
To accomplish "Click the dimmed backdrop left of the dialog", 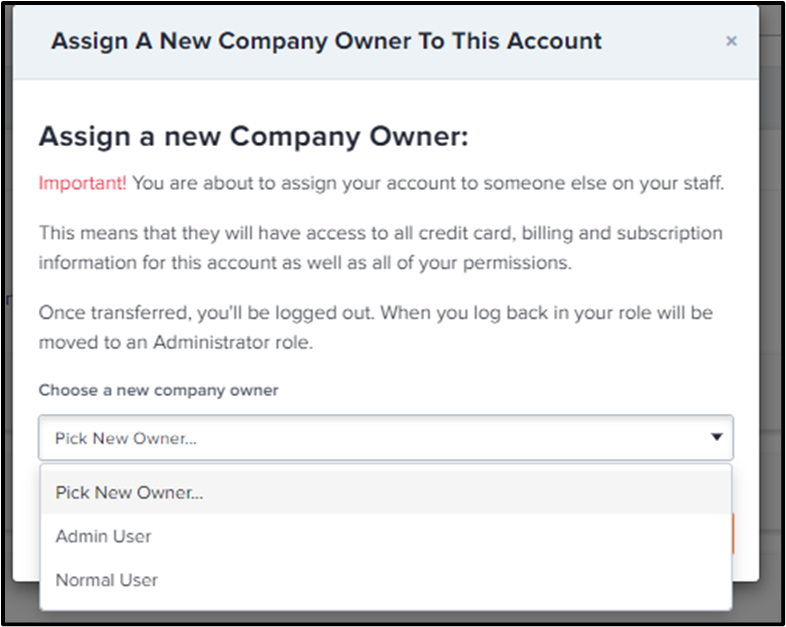I will point(7,300).
